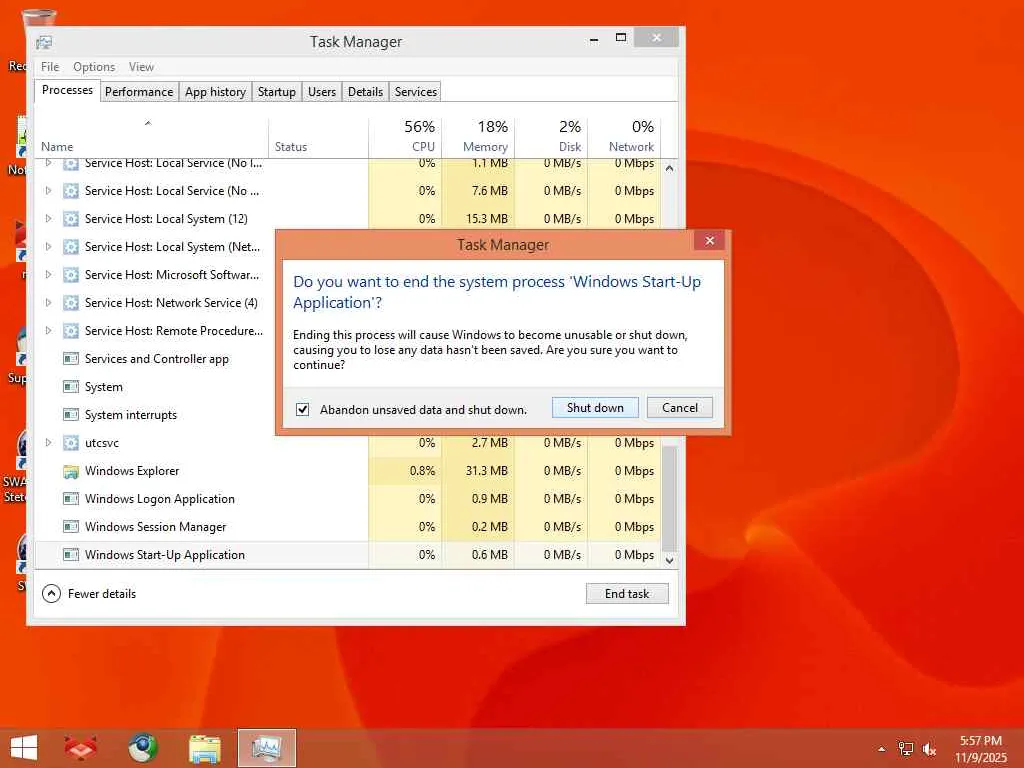Click the process list scrollbar thumb
Image resolution: width=1024 pixels, height=768 pixels.
click(x=669, y=498)
